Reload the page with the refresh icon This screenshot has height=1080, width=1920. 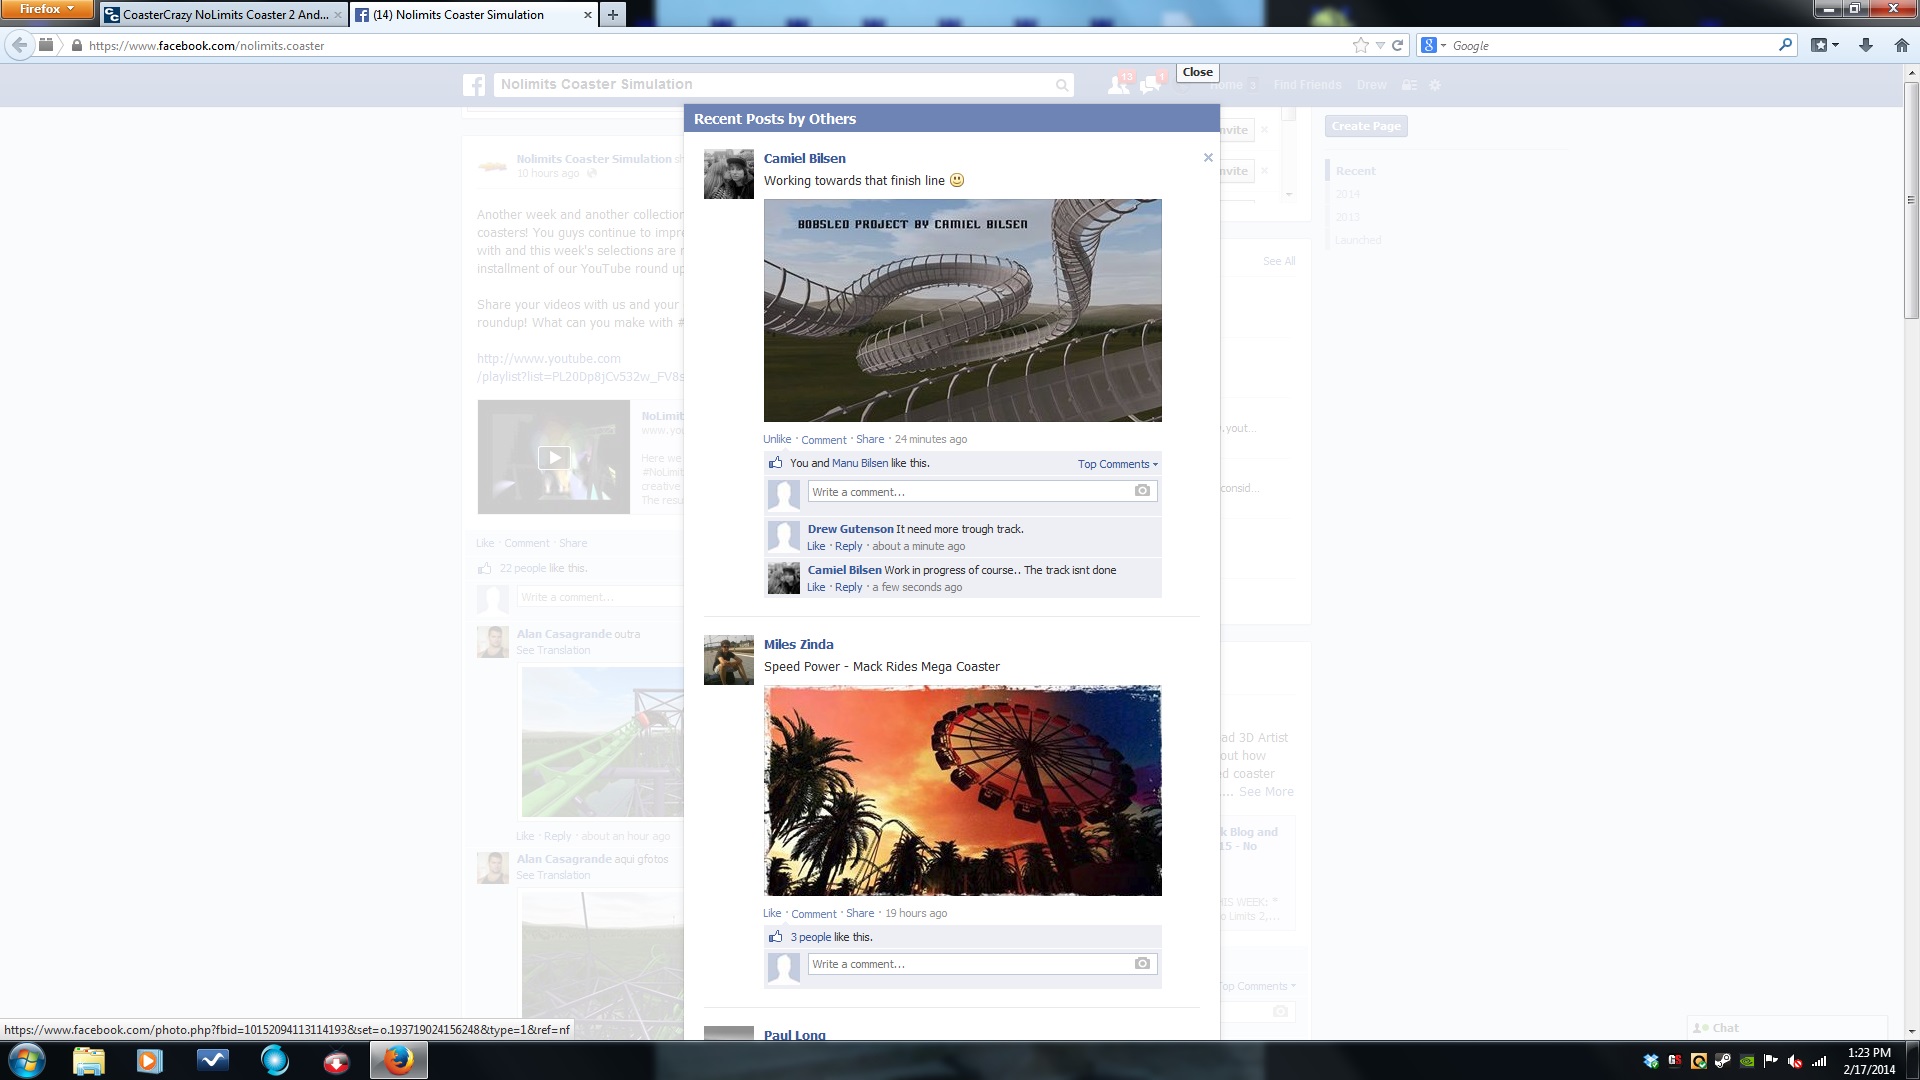coord(1398,45)
